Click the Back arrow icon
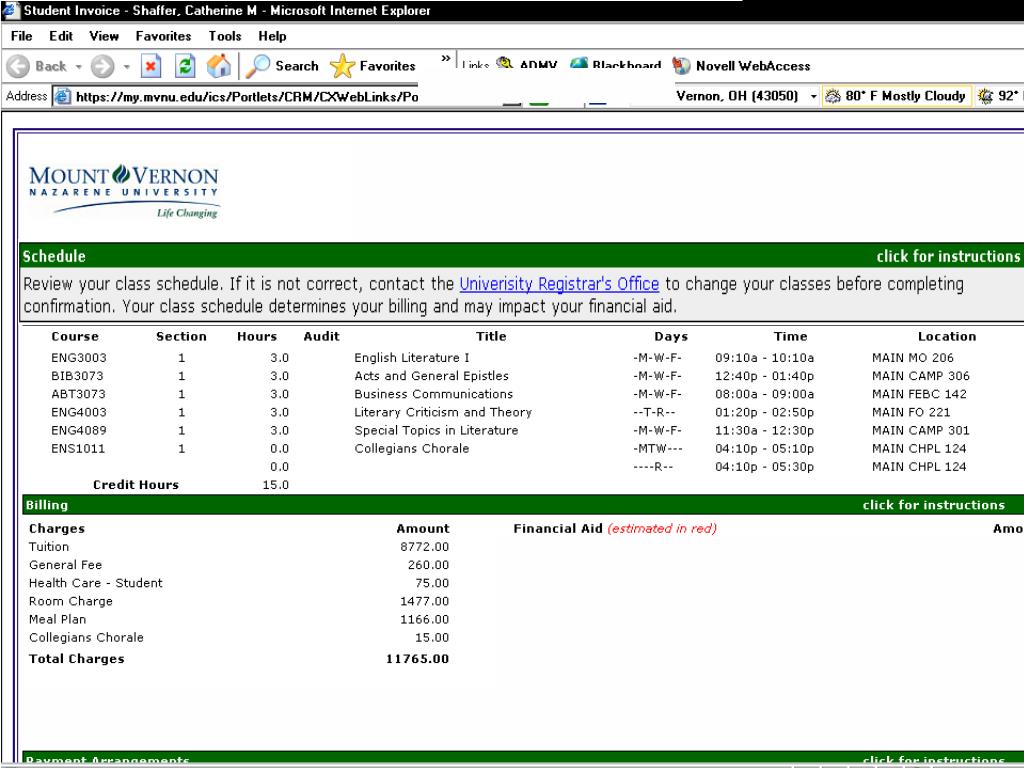1024x768 pixels. point(18,66)
